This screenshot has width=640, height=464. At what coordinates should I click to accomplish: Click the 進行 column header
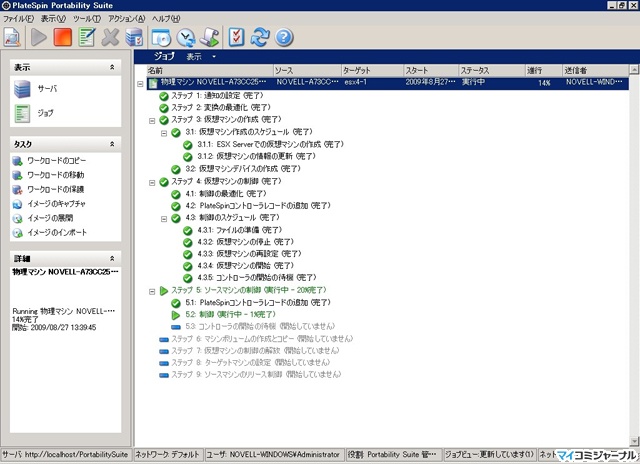tap(543, 70)
